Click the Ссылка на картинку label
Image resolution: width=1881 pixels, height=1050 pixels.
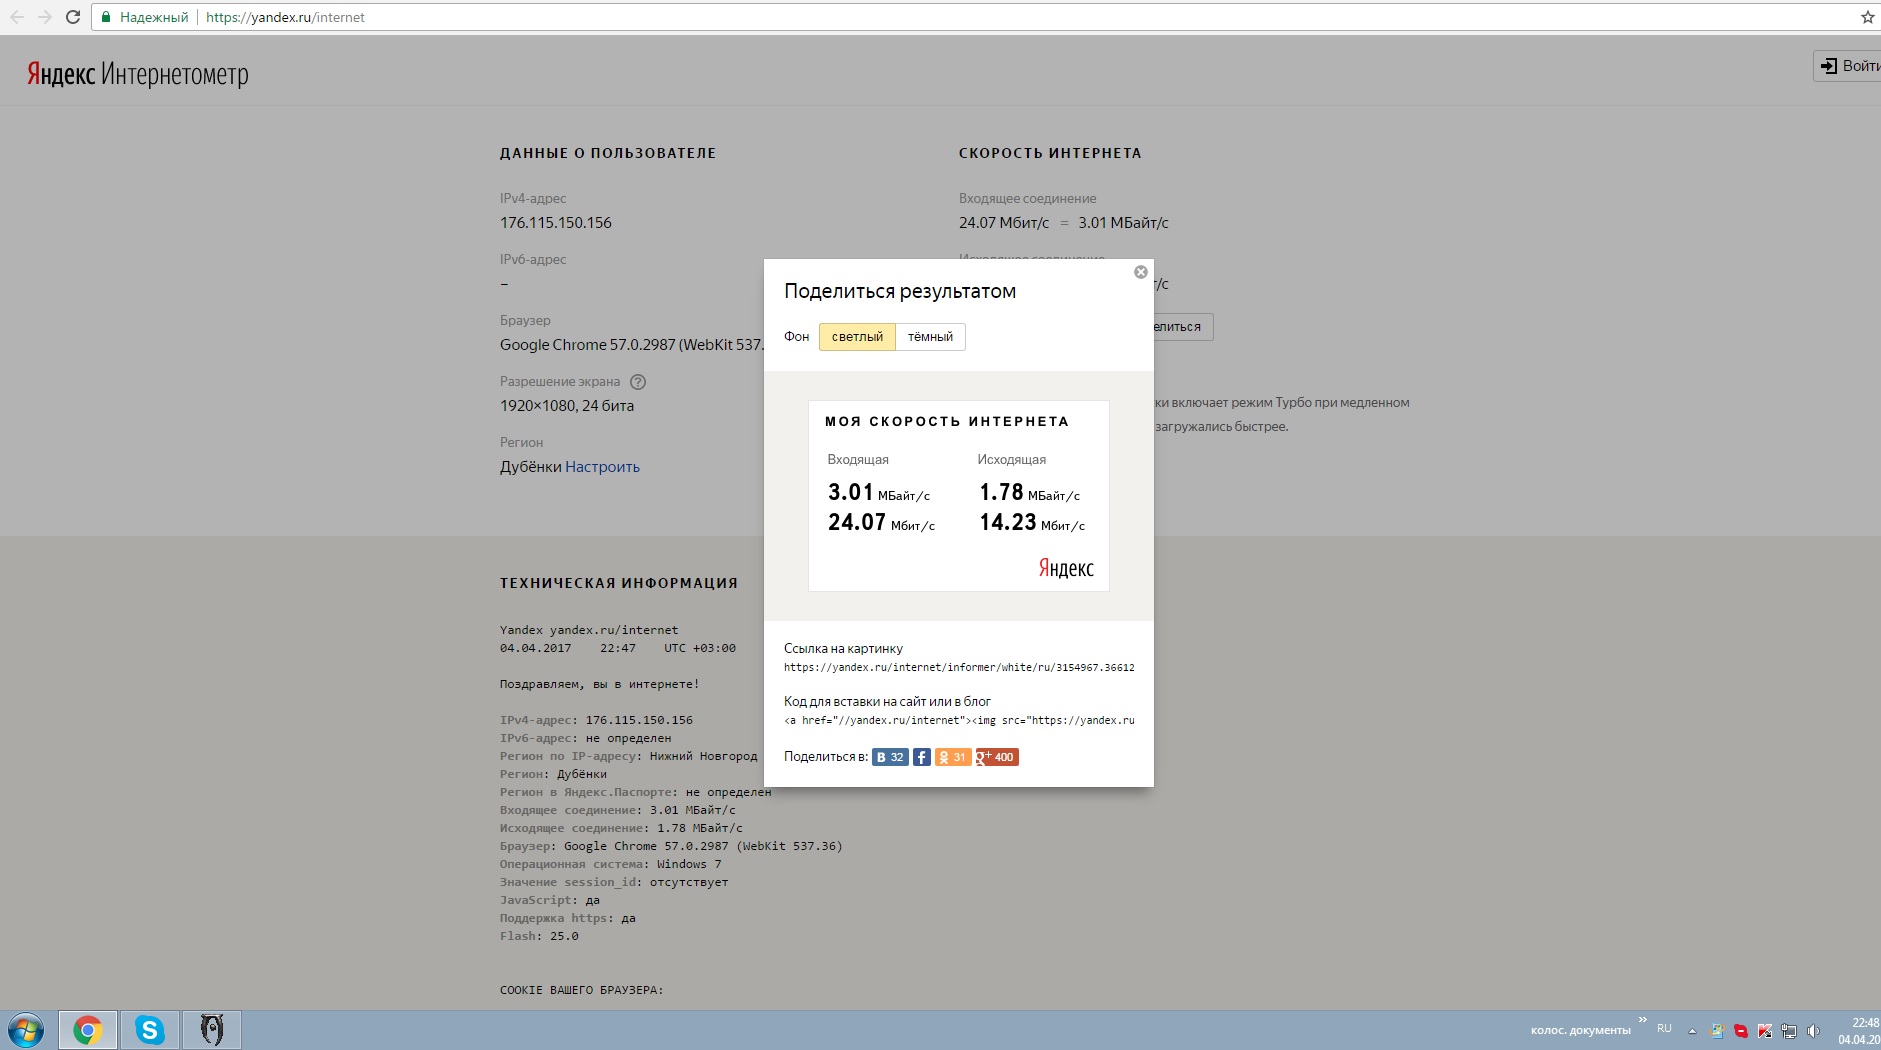(843, 648)
